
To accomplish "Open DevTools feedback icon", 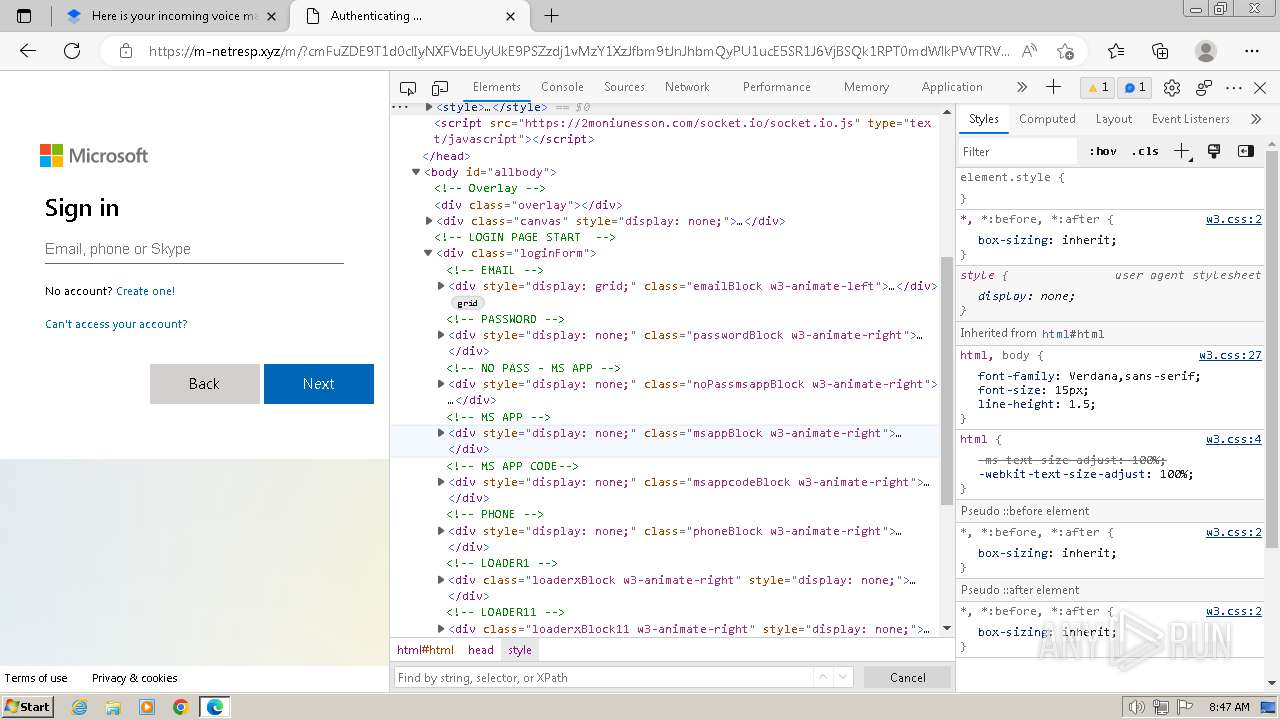I will point(1204,88).
